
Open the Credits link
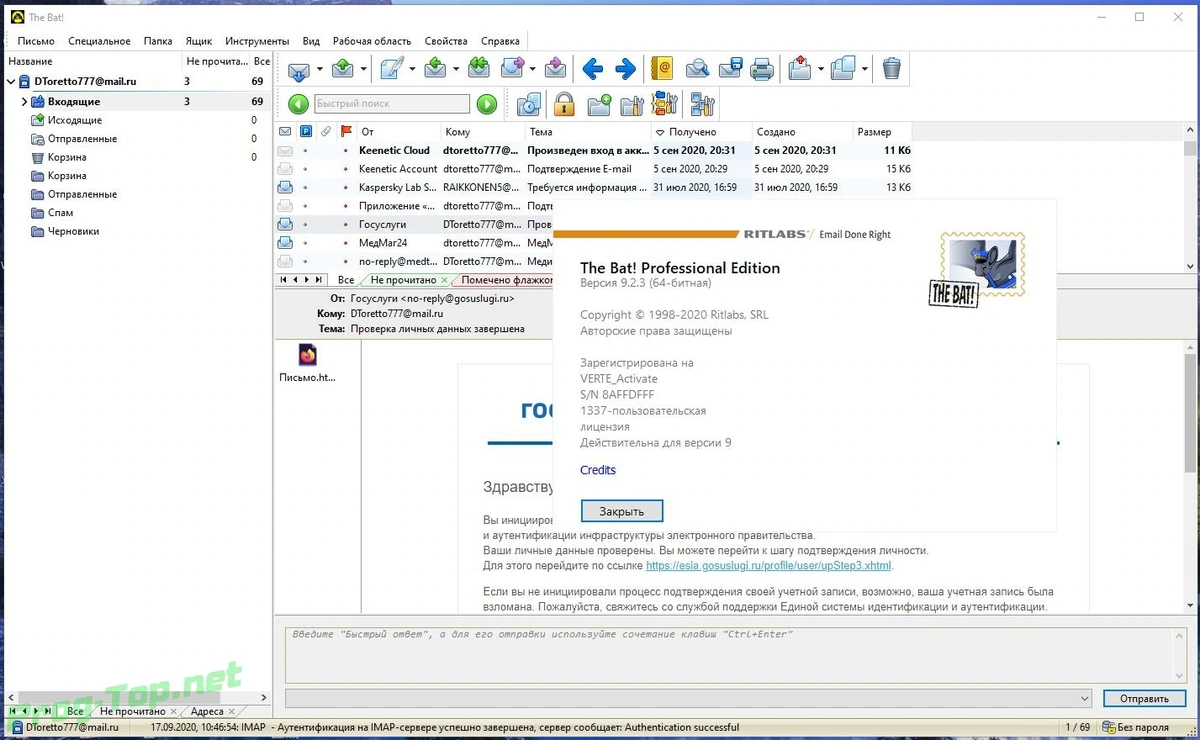point(598,470)
